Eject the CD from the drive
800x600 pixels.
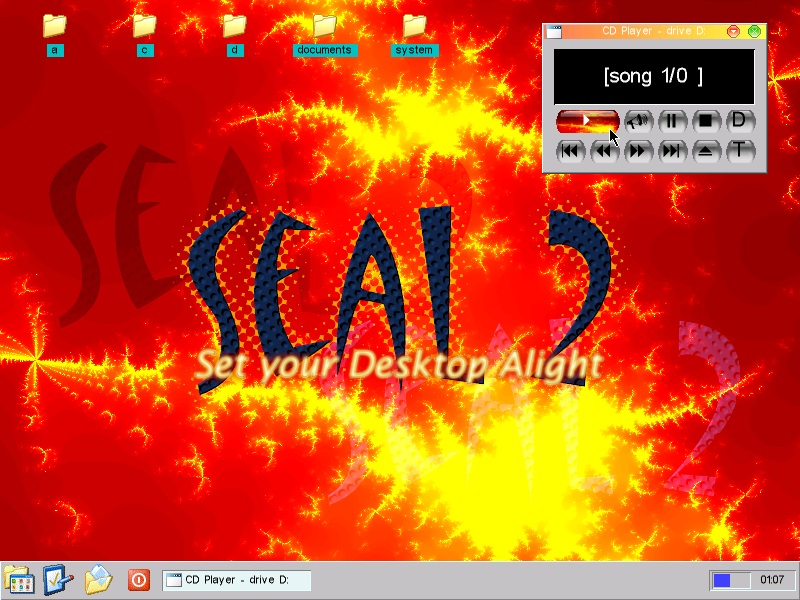tap(705, 152)
